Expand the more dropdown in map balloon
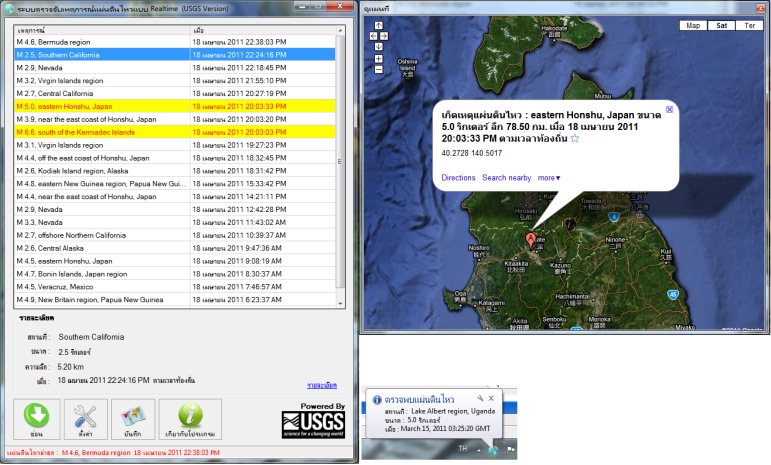 point(549,178)
